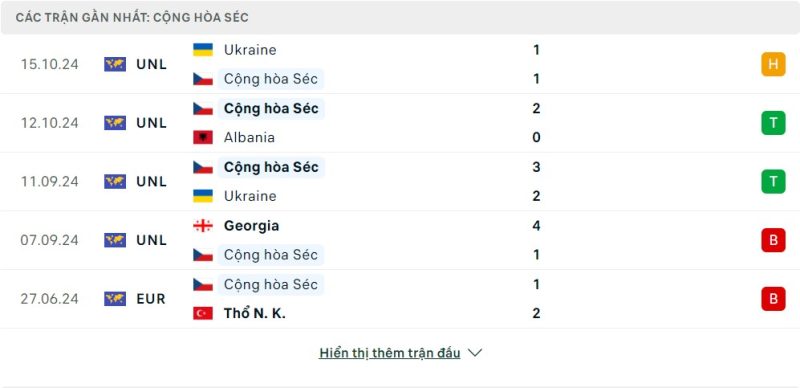
Task: Click the orange H draw result badge
Action: [x=773, y=64]
